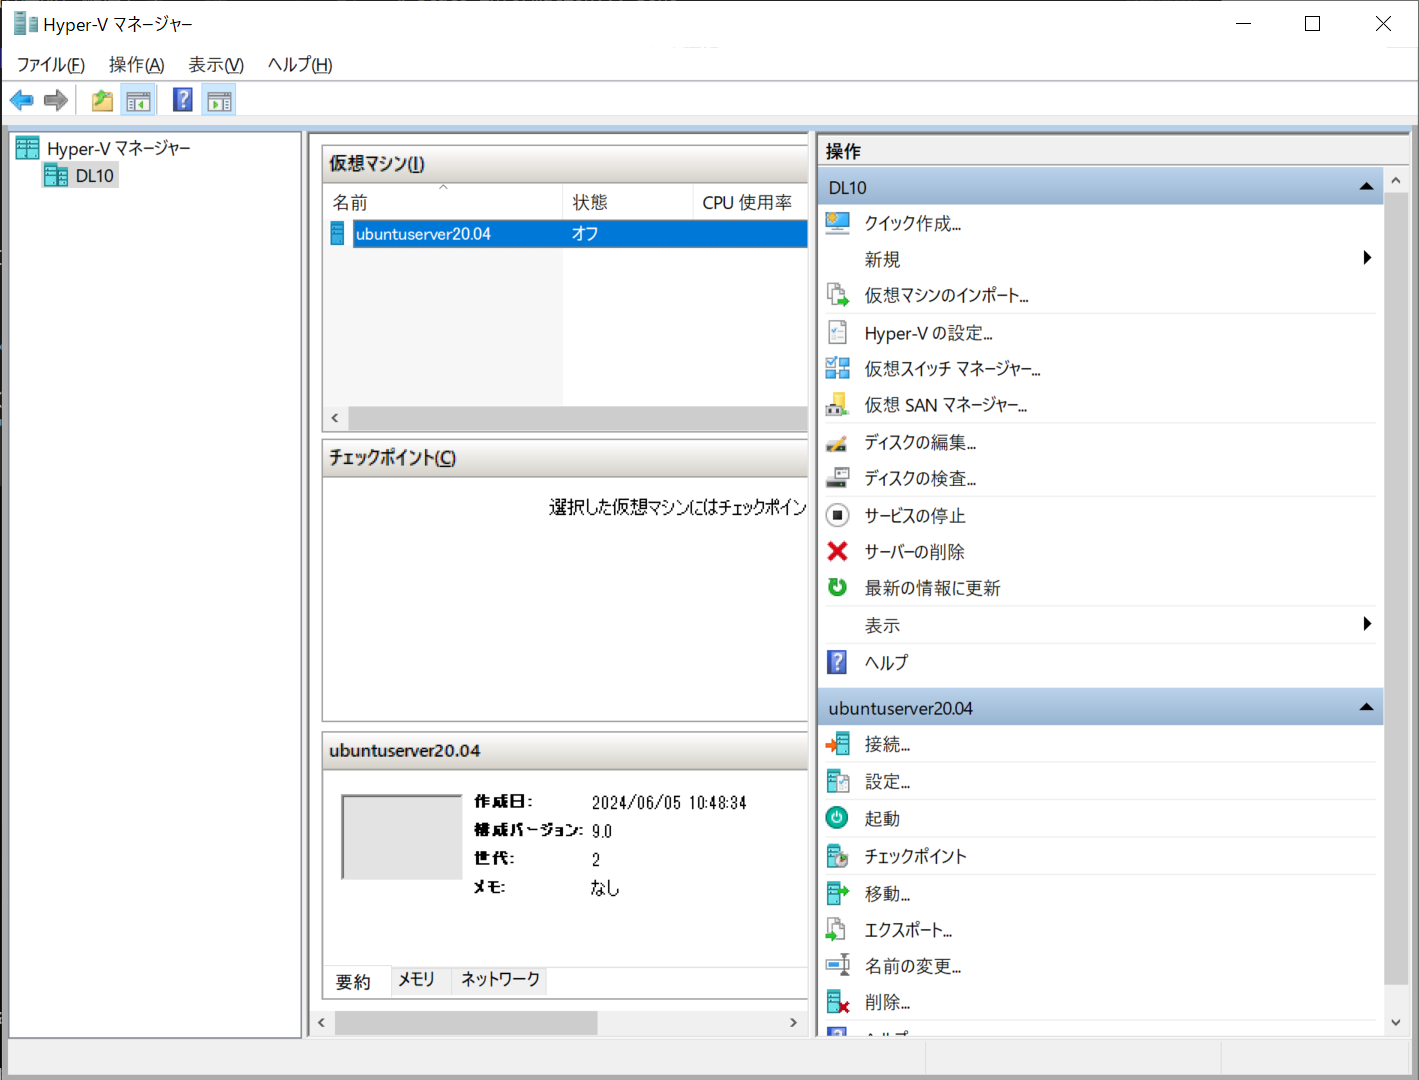Click the Back arrow toolbar icon

(21, 100)
